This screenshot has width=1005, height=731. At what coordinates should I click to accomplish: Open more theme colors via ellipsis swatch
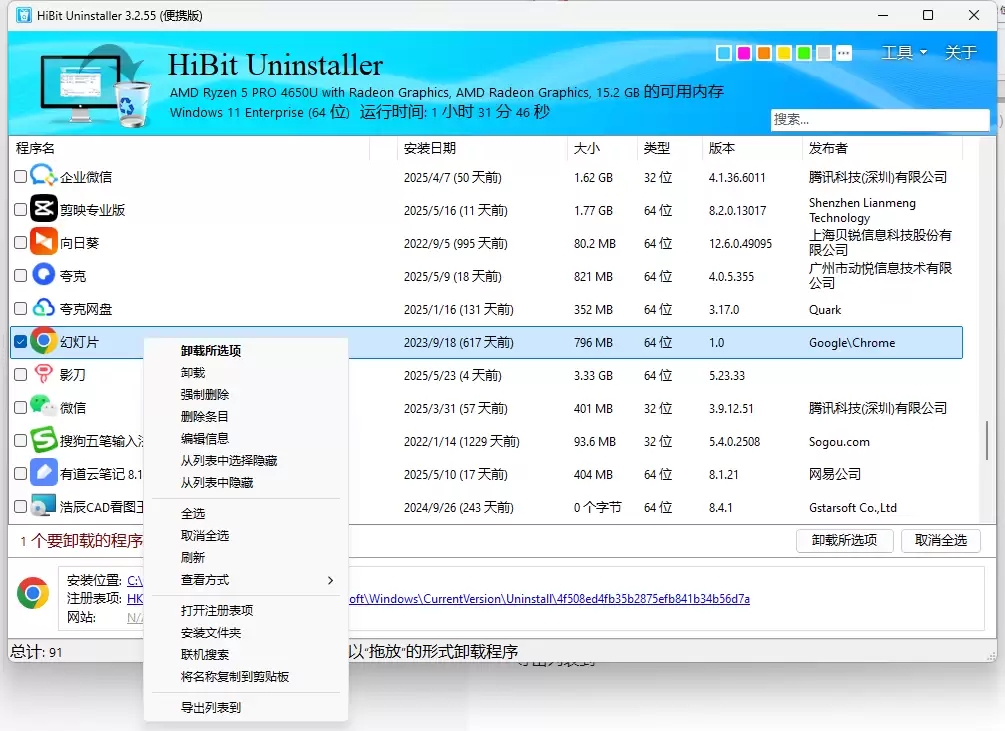(844, 53)
